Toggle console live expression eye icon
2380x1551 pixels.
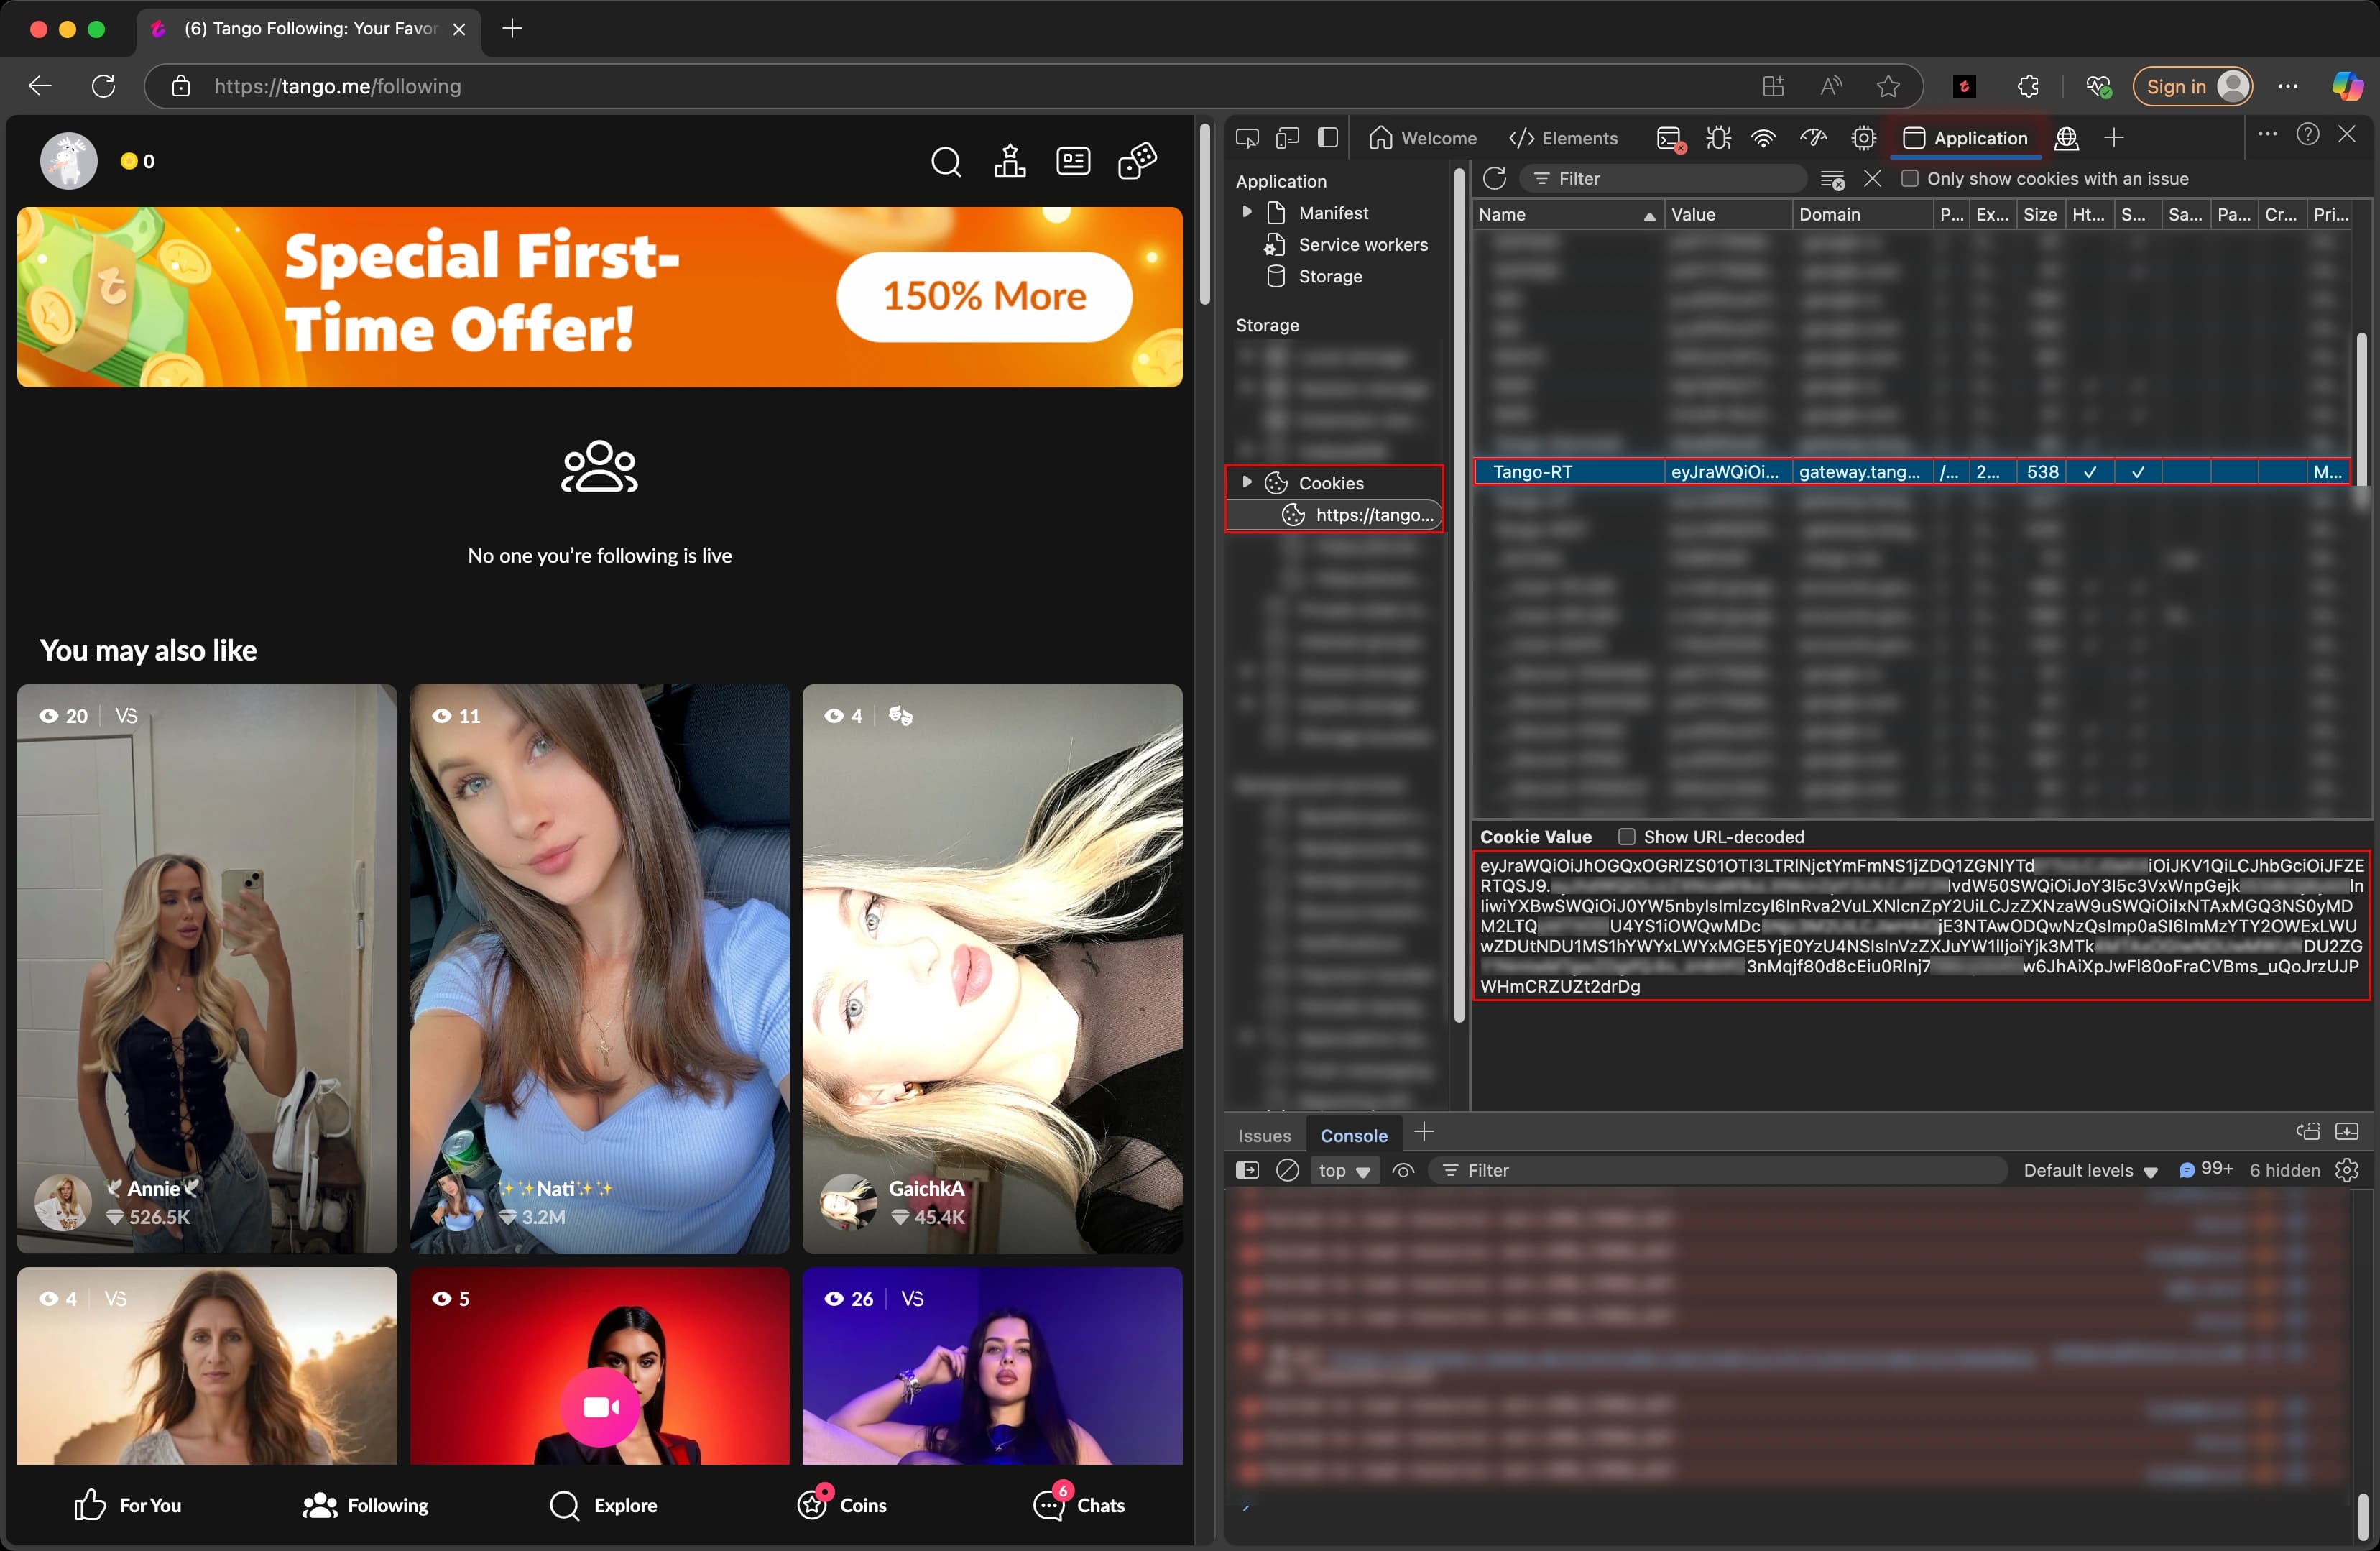click(1403, 1170)
